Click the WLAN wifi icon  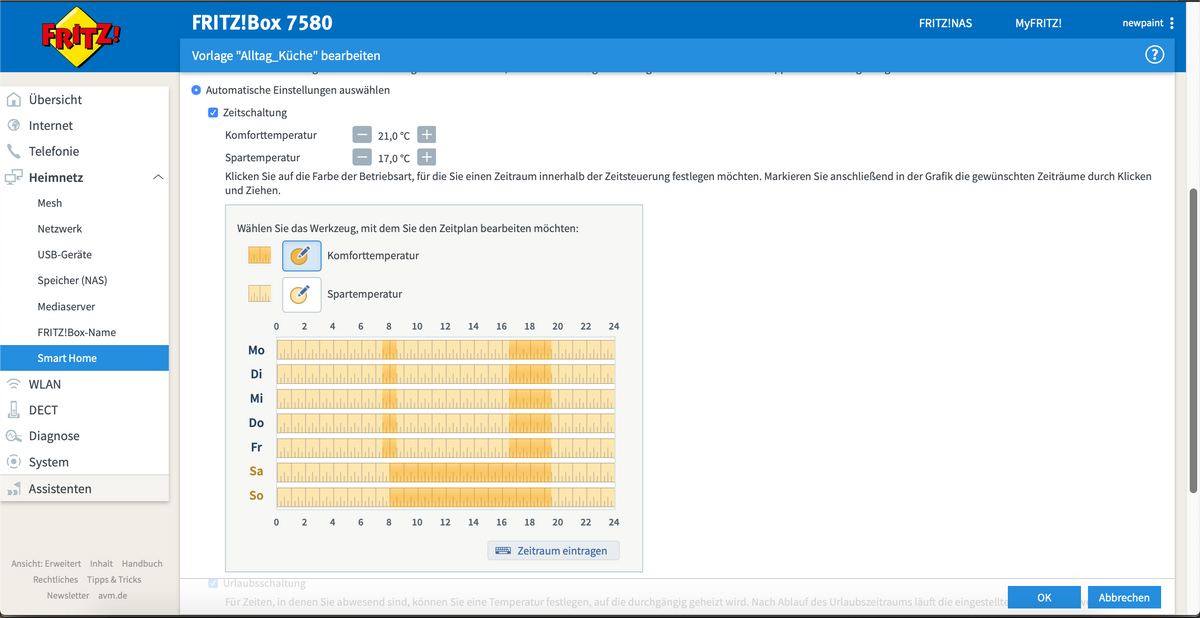pyautogui.click(x=14, y=384)
